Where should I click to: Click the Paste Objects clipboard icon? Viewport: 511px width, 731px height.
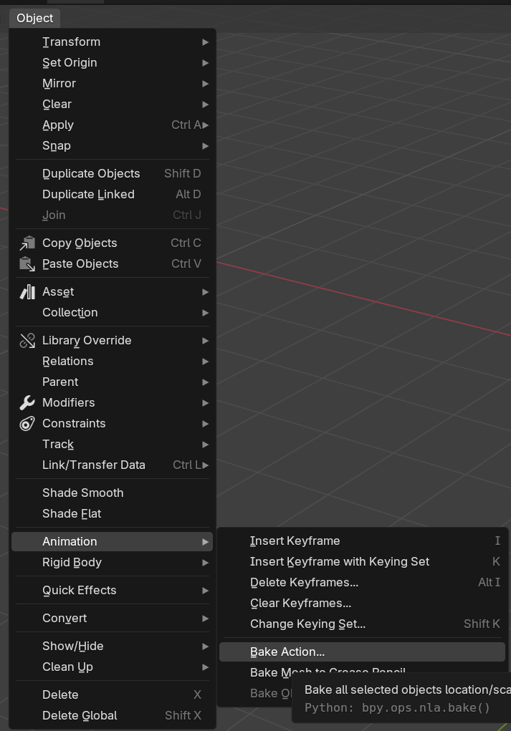28,264
